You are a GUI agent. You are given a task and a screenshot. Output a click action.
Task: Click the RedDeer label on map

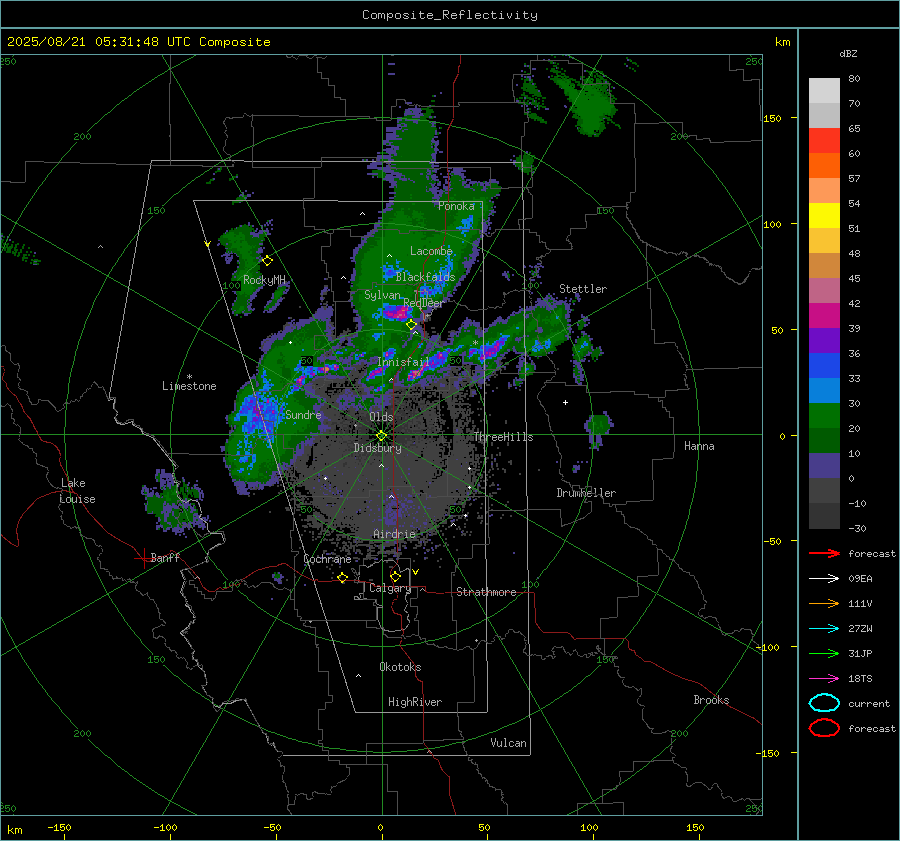coord(424,303)
